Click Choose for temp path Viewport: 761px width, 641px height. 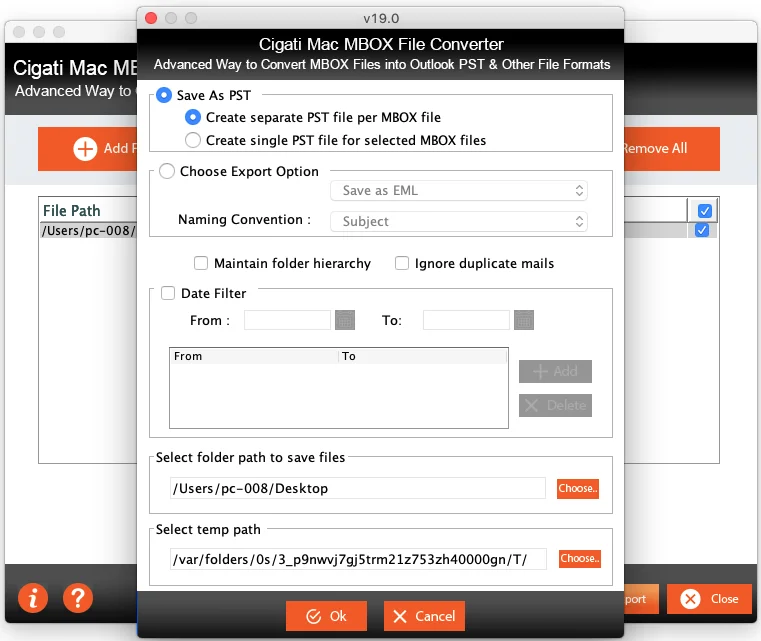[x=579, y=559]
